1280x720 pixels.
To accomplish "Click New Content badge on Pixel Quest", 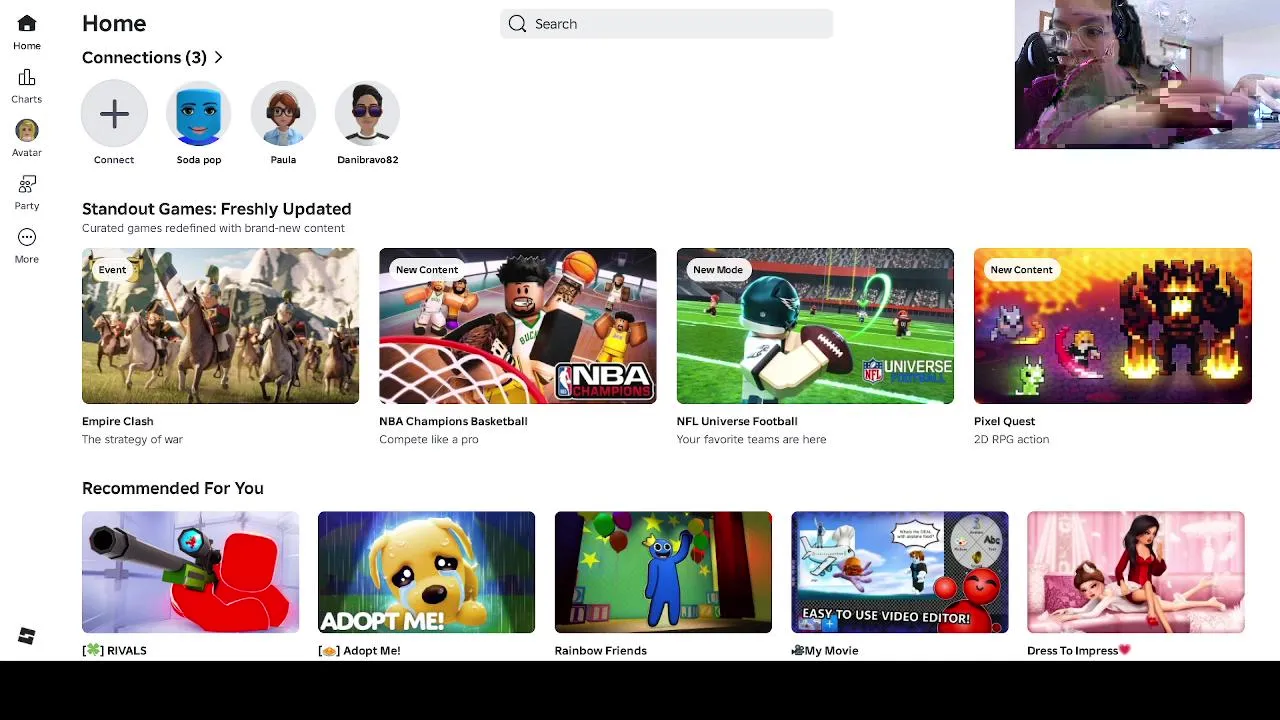I will (1021, 270).
